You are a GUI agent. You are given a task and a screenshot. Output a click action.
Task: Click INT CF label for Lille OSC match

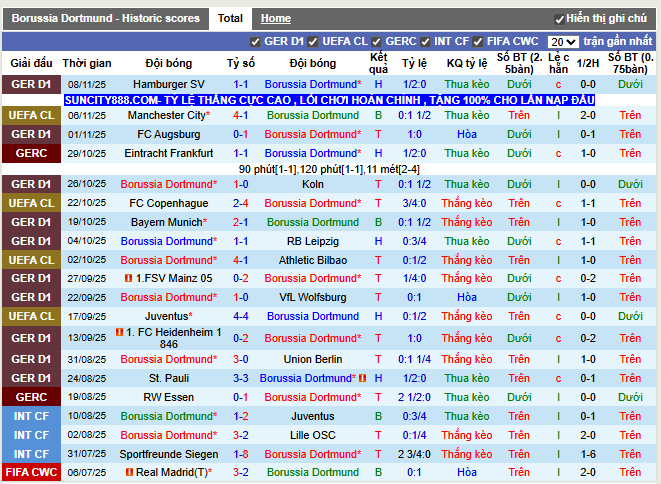31,435
